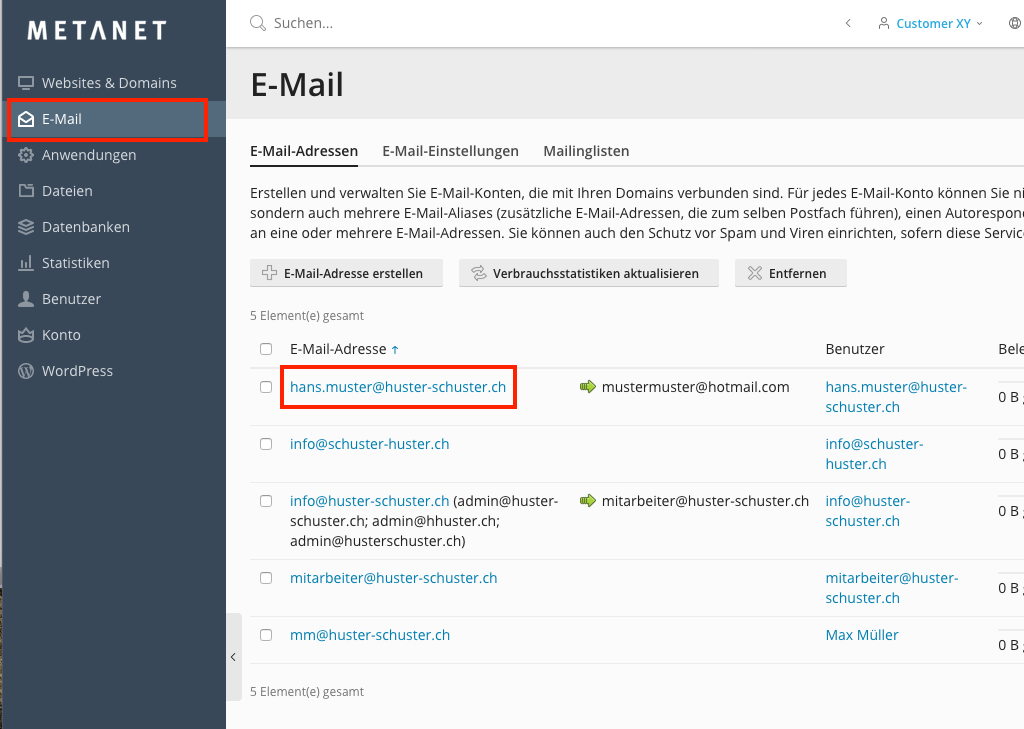
Task: Click the Benutzer person icon
Action: (26, 299)
